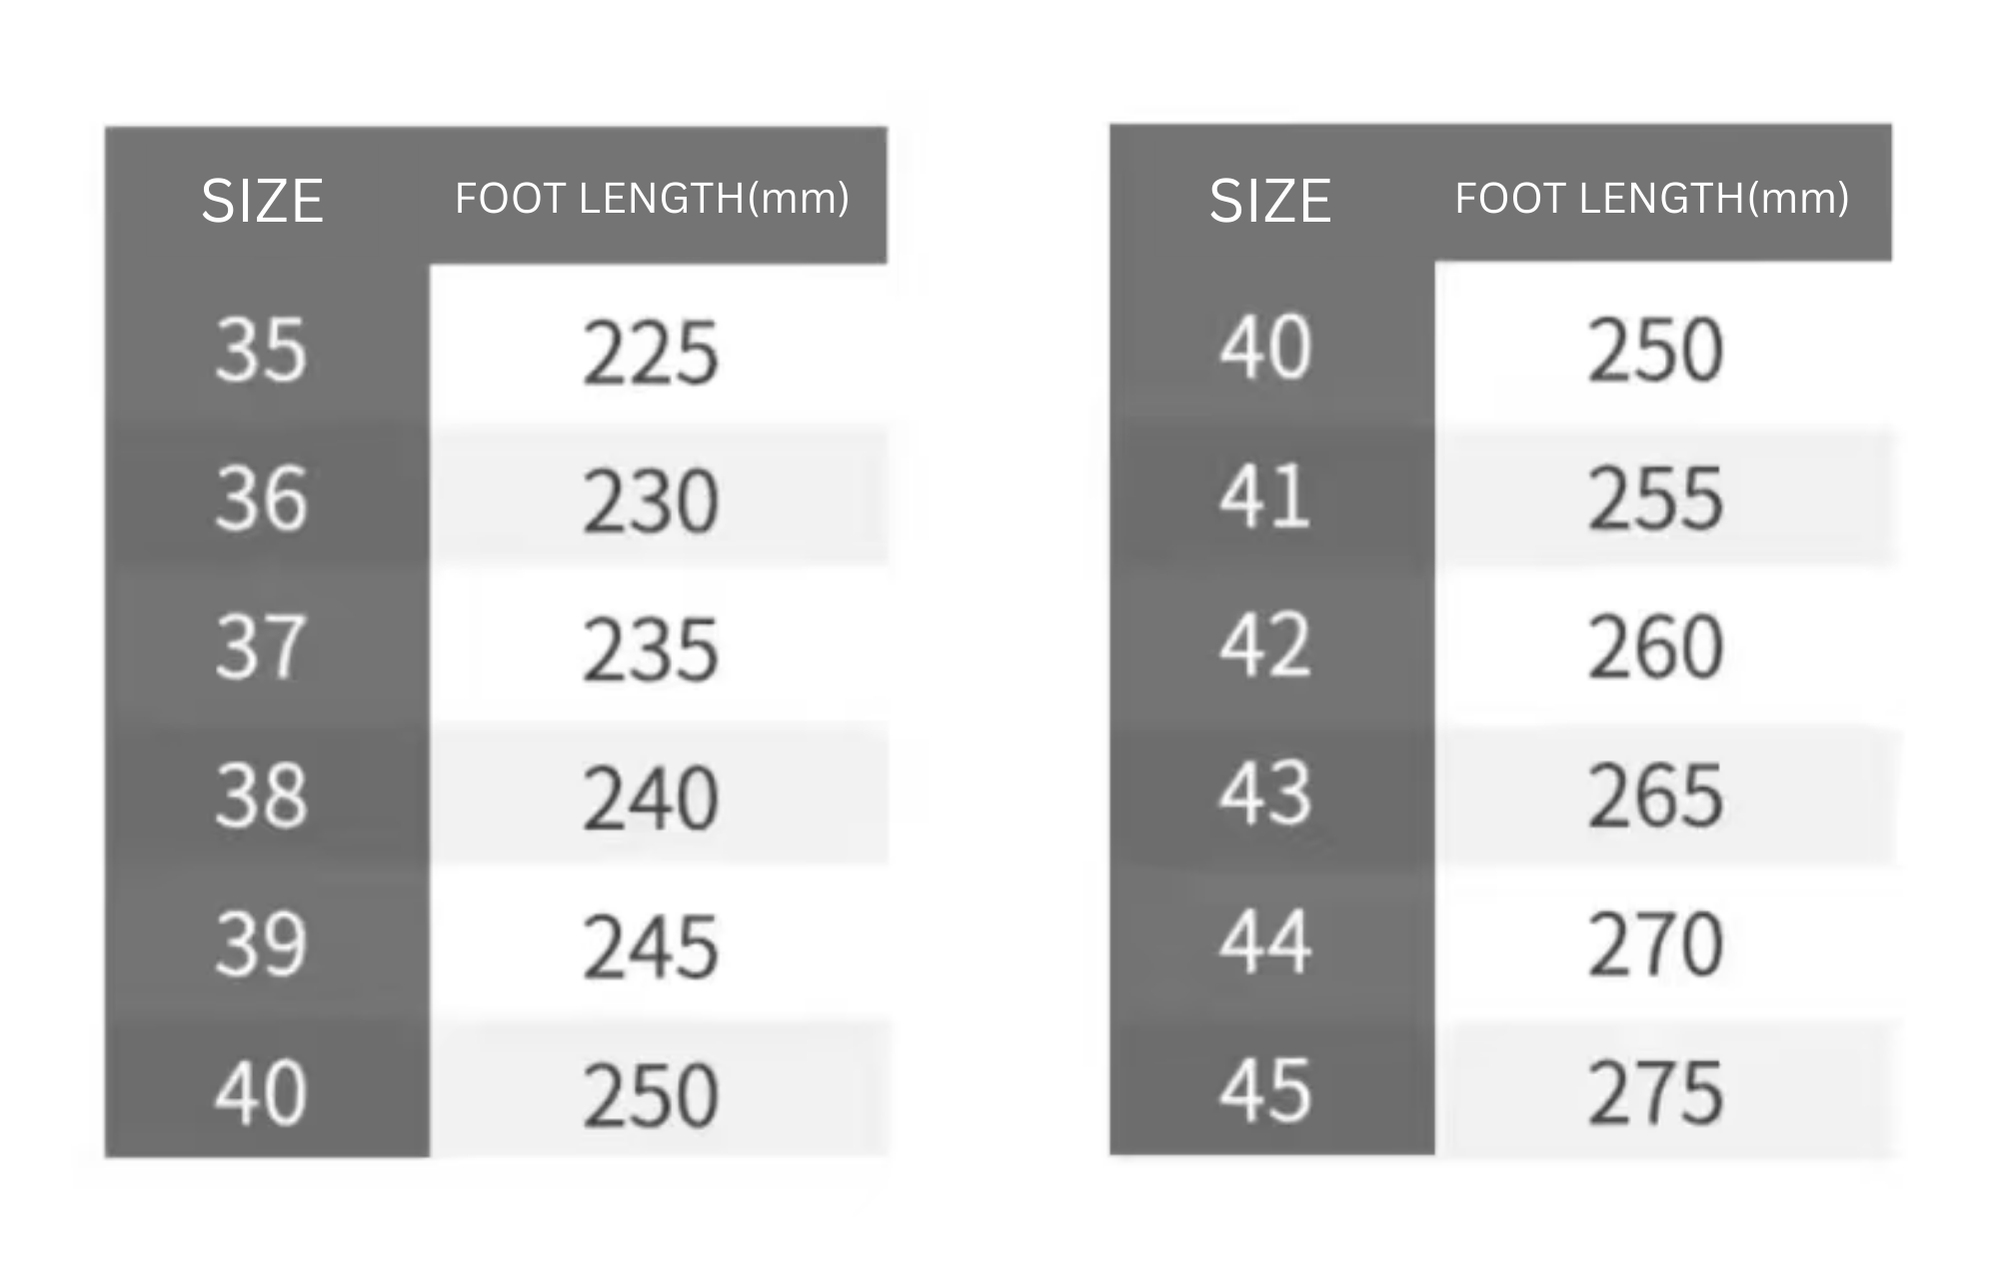Select the size 43 row label
This screenshot has height=1282, width=2000.
[1265, 793]
